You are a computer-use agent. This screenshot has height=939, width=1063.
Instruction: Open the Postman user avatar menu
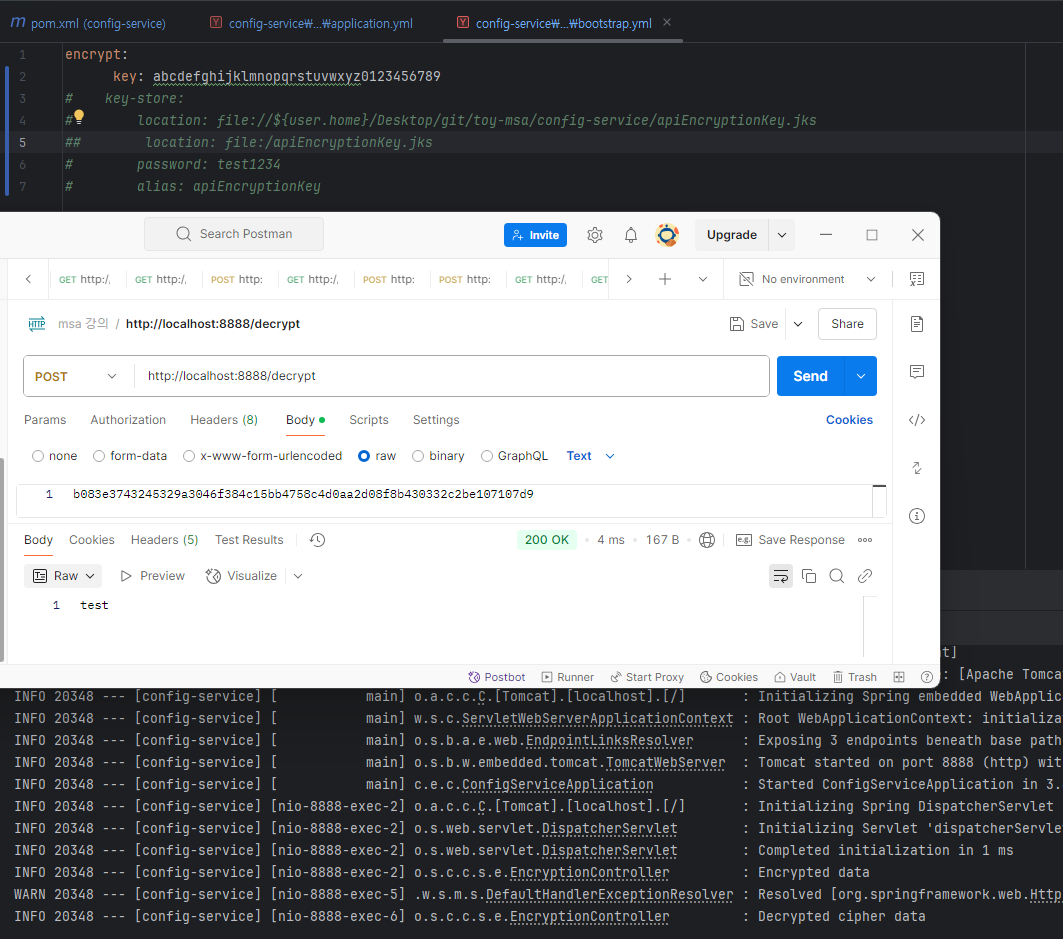667,235
